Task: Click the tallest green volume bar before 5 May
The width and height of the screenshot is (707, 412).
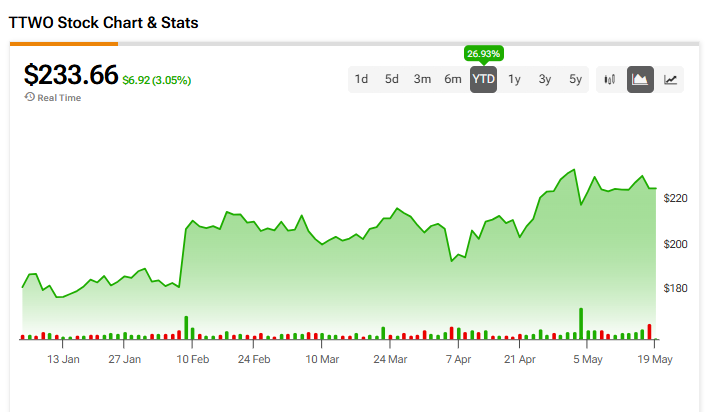Action: coord(581,324)
